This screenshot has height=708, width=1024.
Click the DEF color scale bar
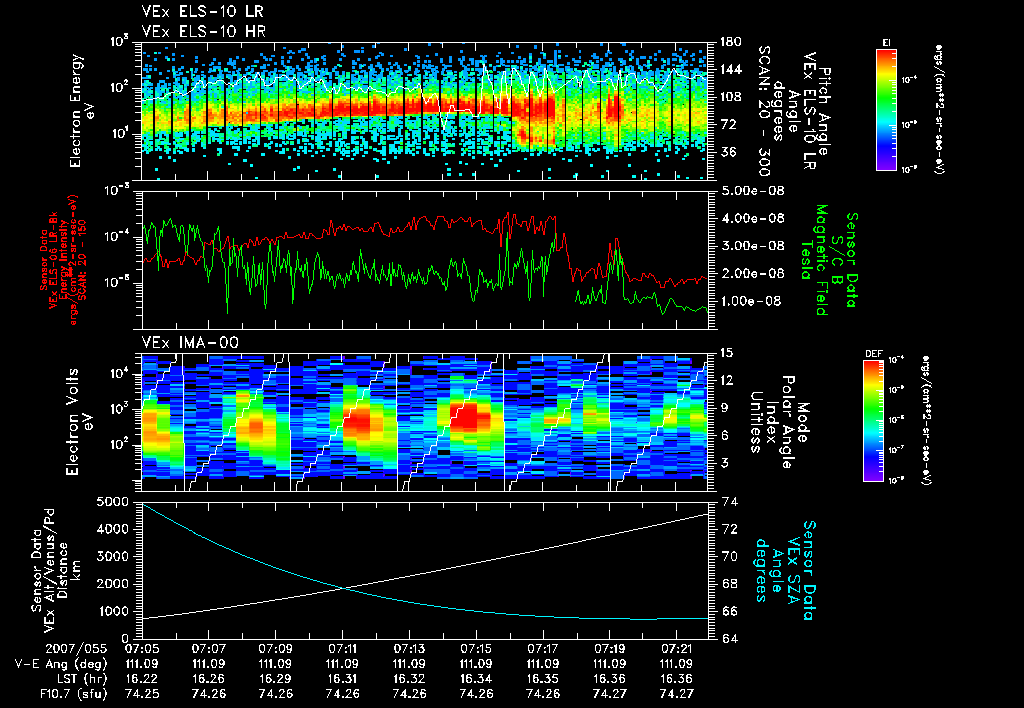(874, 421)
